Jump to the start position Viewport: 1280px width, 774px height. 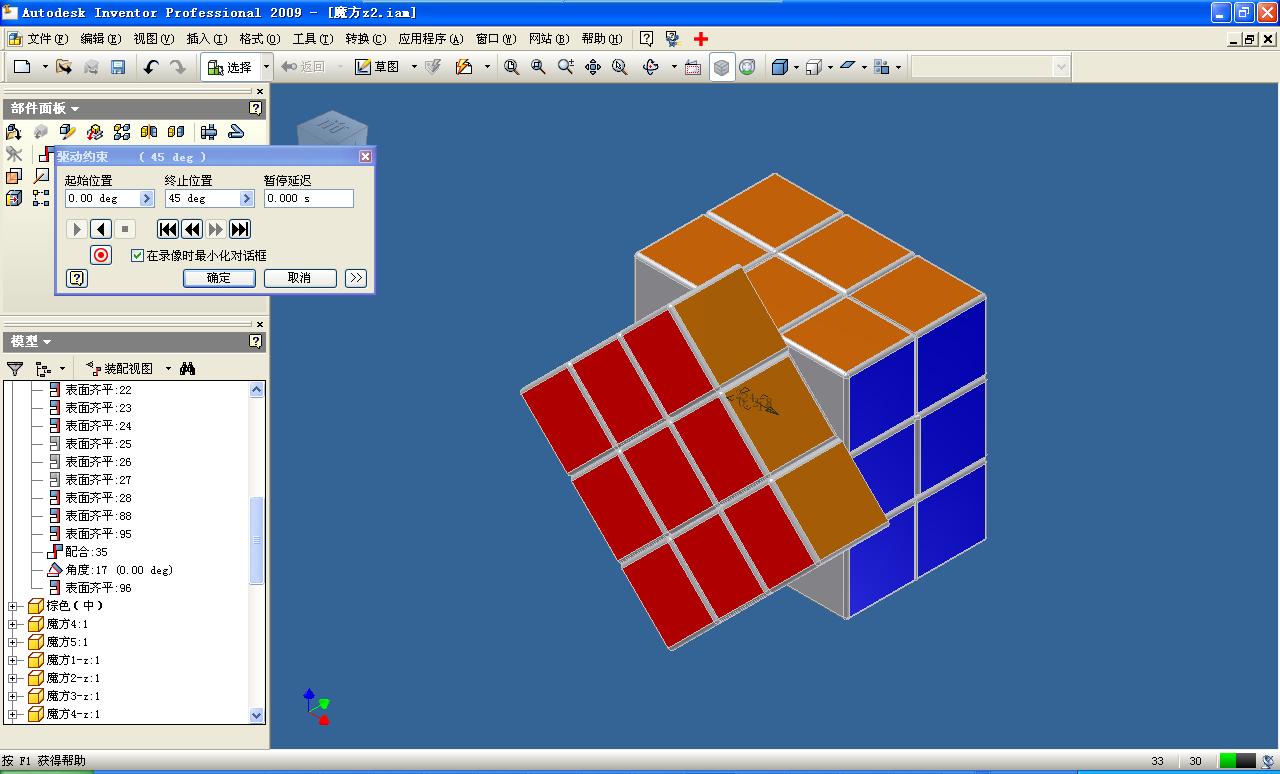coord(168,229)
